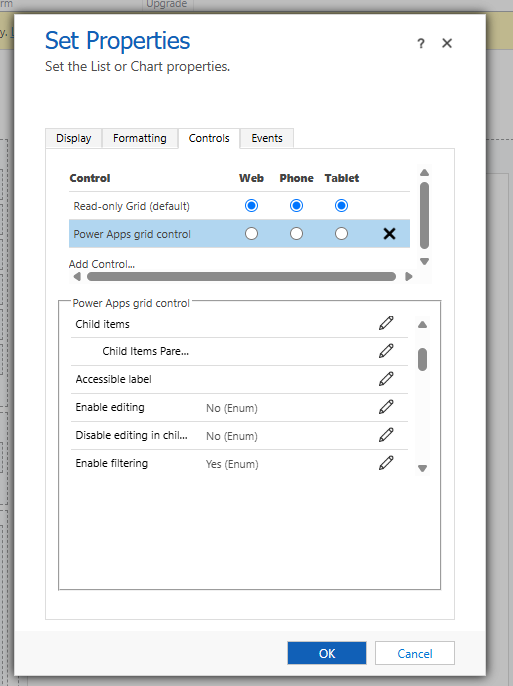Open the help question mark icon
This screenshot has width=513, height=686.
click(421, 43)
